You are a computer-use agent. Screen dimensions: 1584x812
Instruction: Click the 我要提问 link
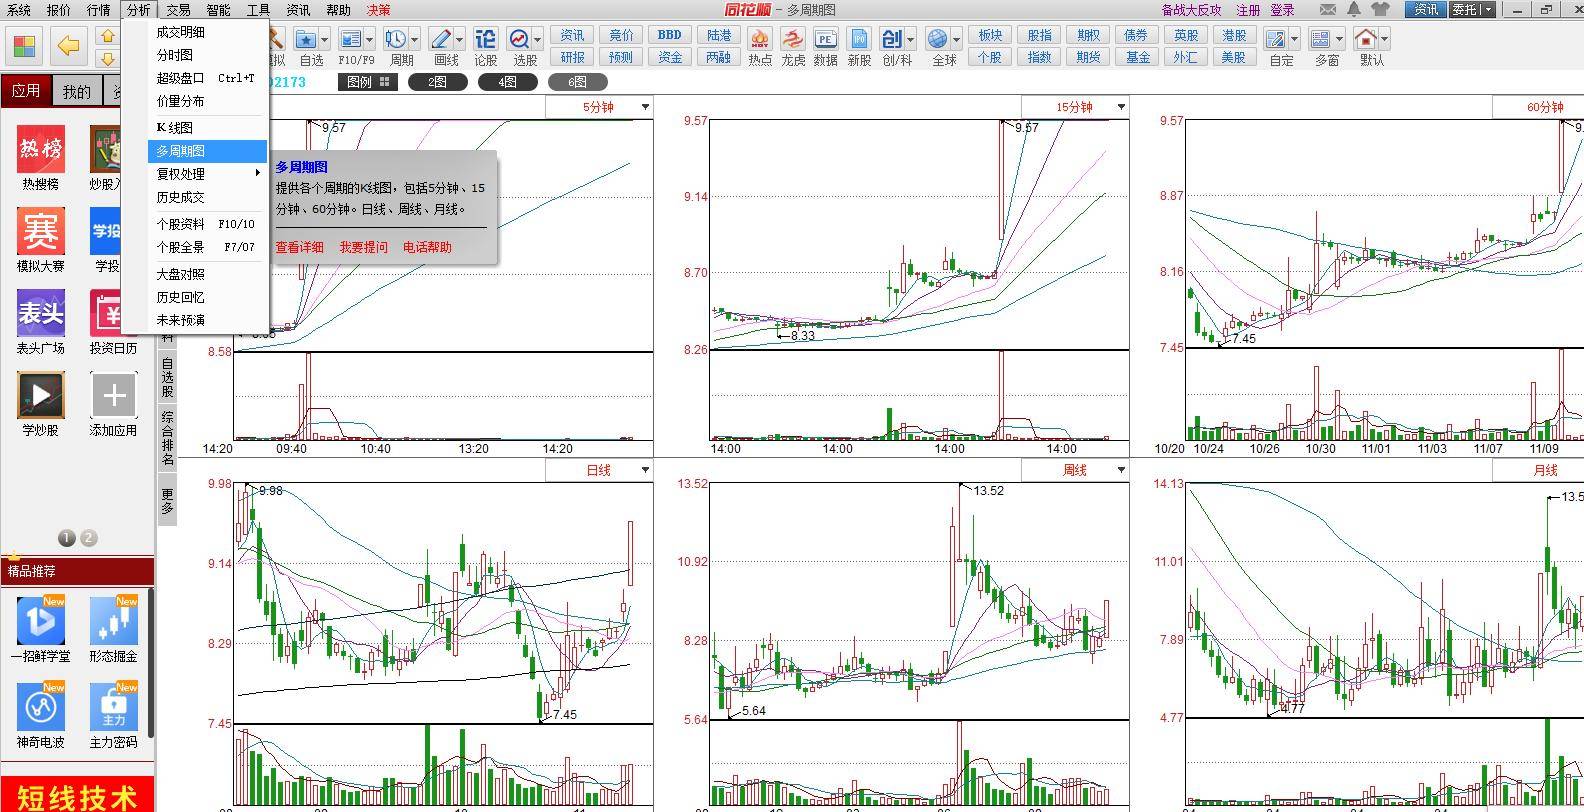(x=363, y=247)
